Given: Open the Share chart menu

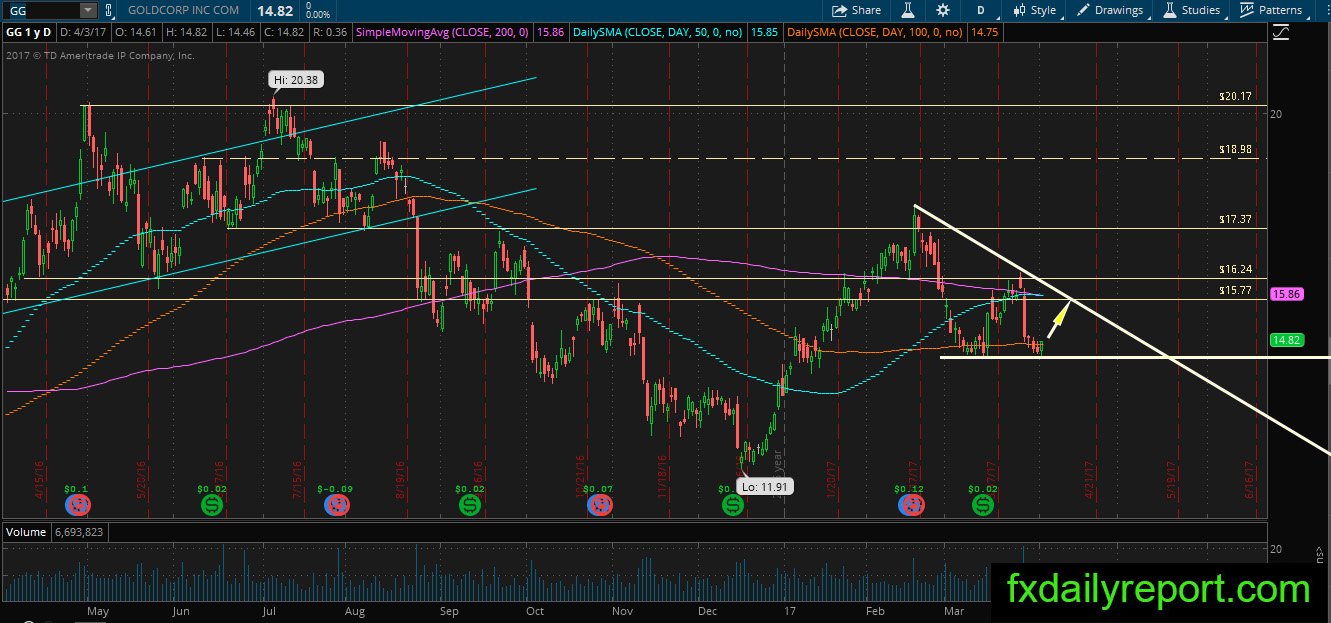Looking at the screenshot, I should [x=857, y=10].
